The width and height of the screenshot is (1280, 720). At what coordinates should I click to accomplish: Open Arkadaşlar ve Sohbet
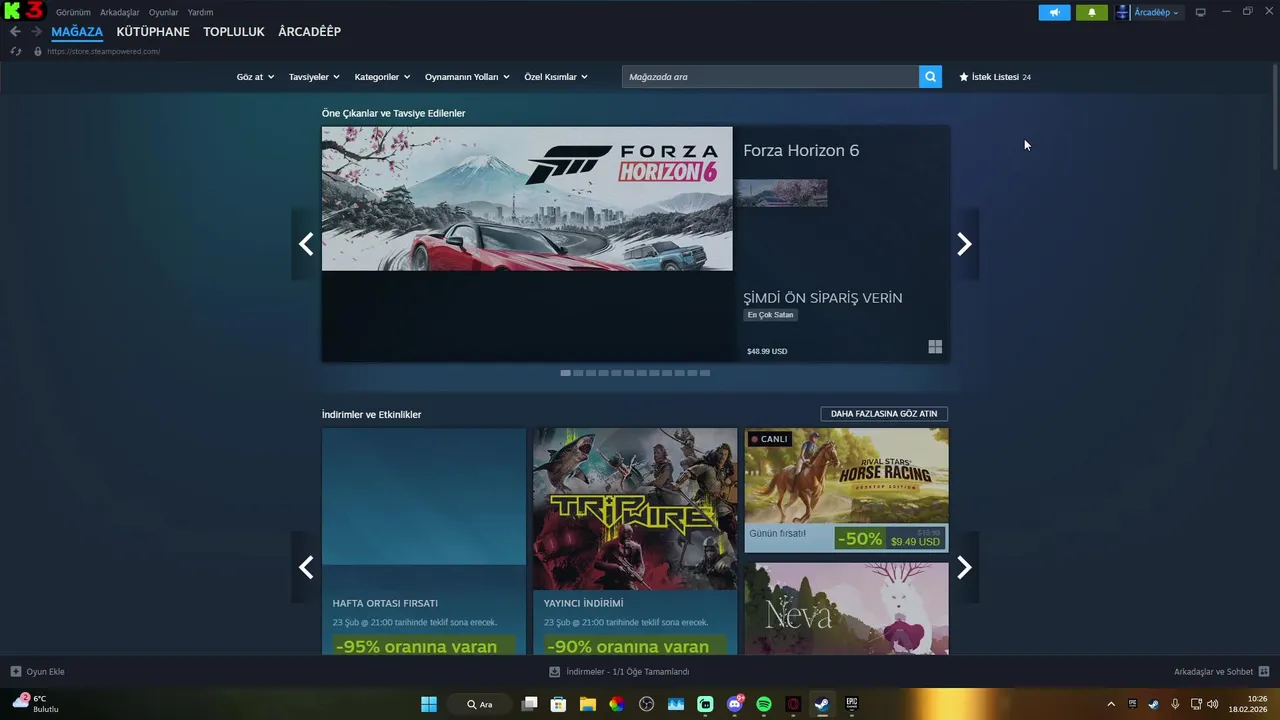pyautogui.click(x=1222, y=672)
